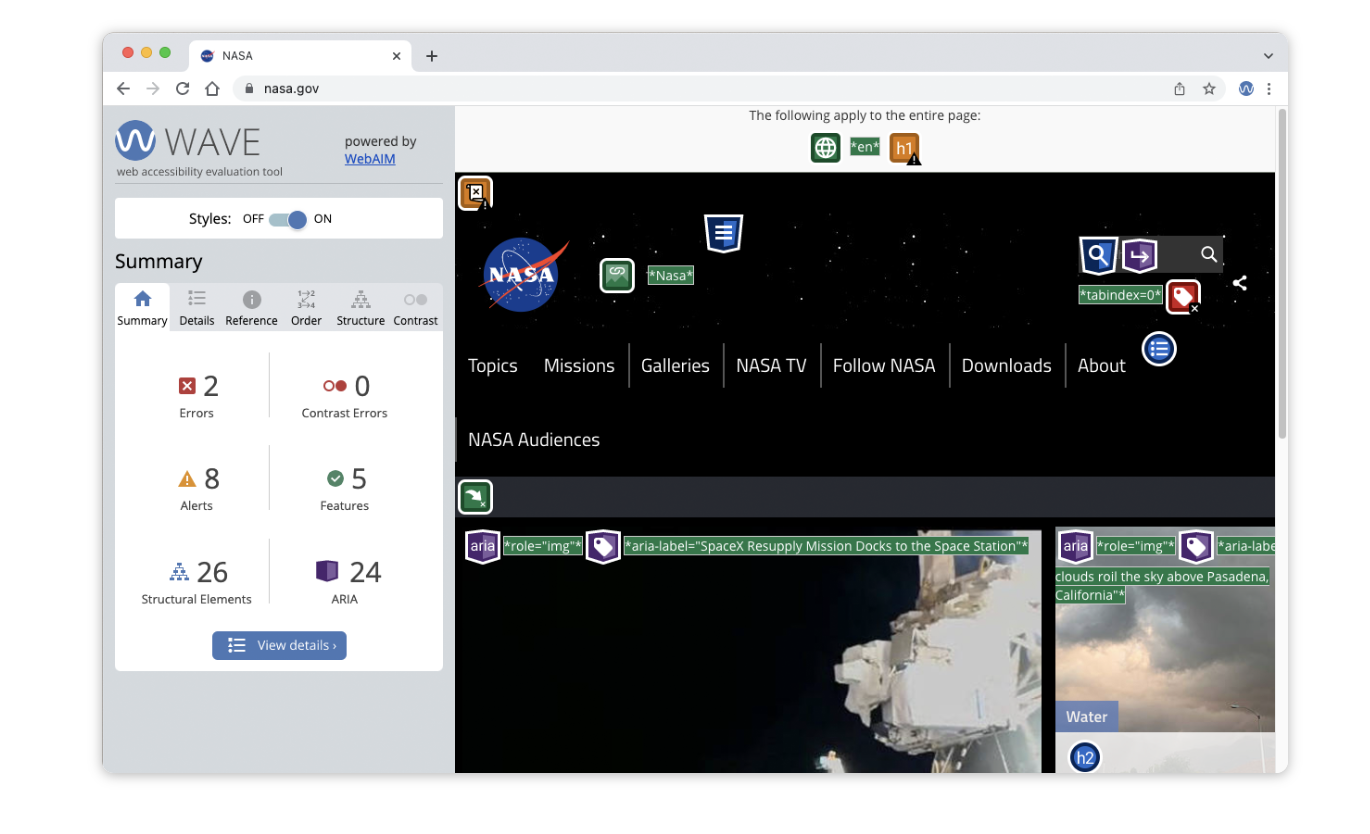Open the Structure tab
The image size is (1370, 834).
361,308
